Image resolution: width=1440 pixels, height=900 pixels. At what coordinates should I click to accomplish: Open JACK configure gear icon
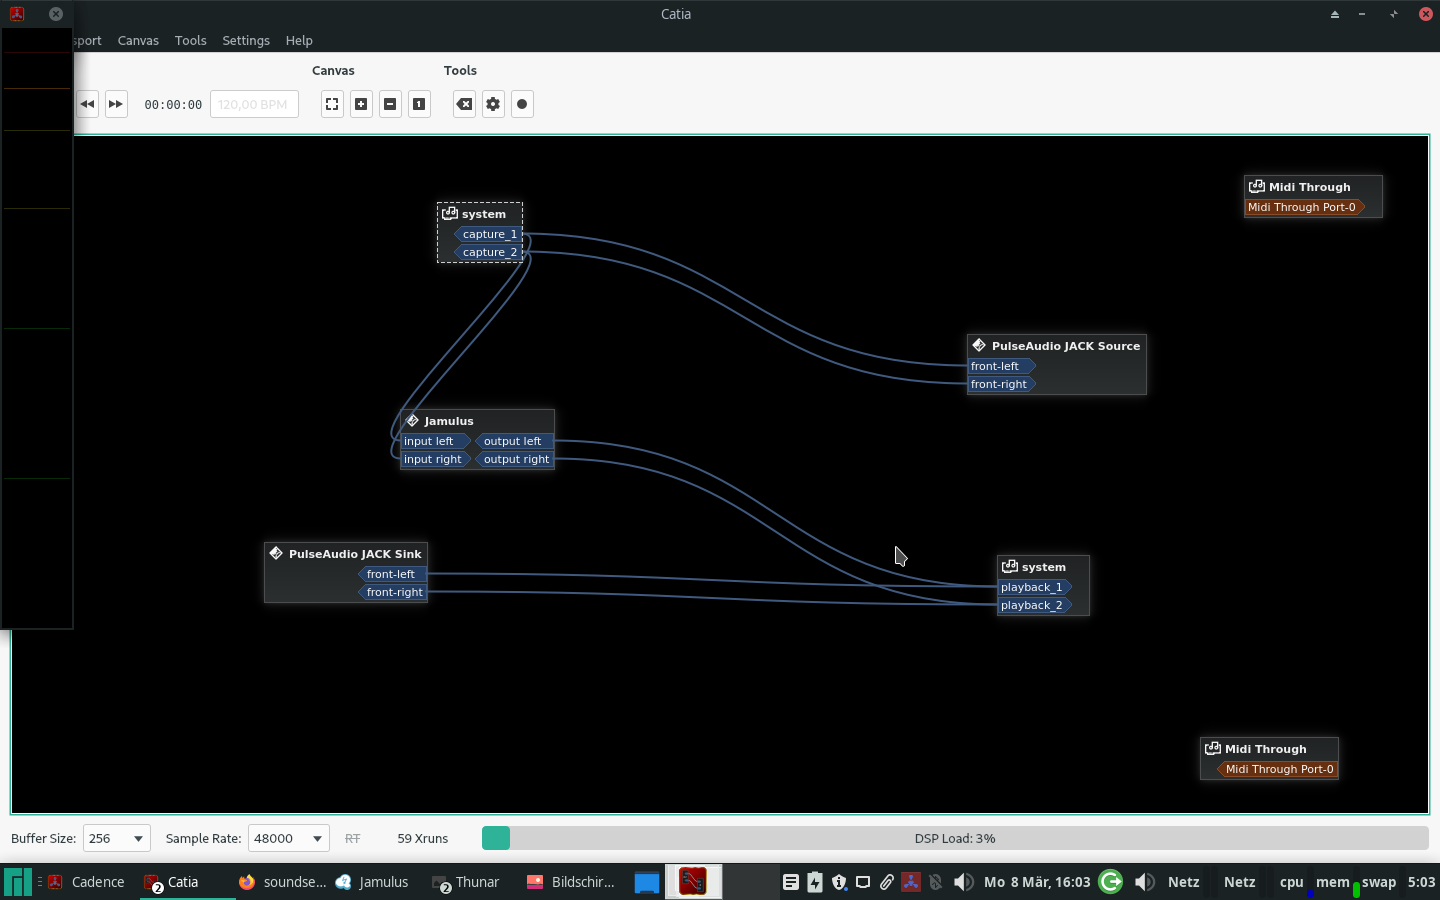point(493,104)
